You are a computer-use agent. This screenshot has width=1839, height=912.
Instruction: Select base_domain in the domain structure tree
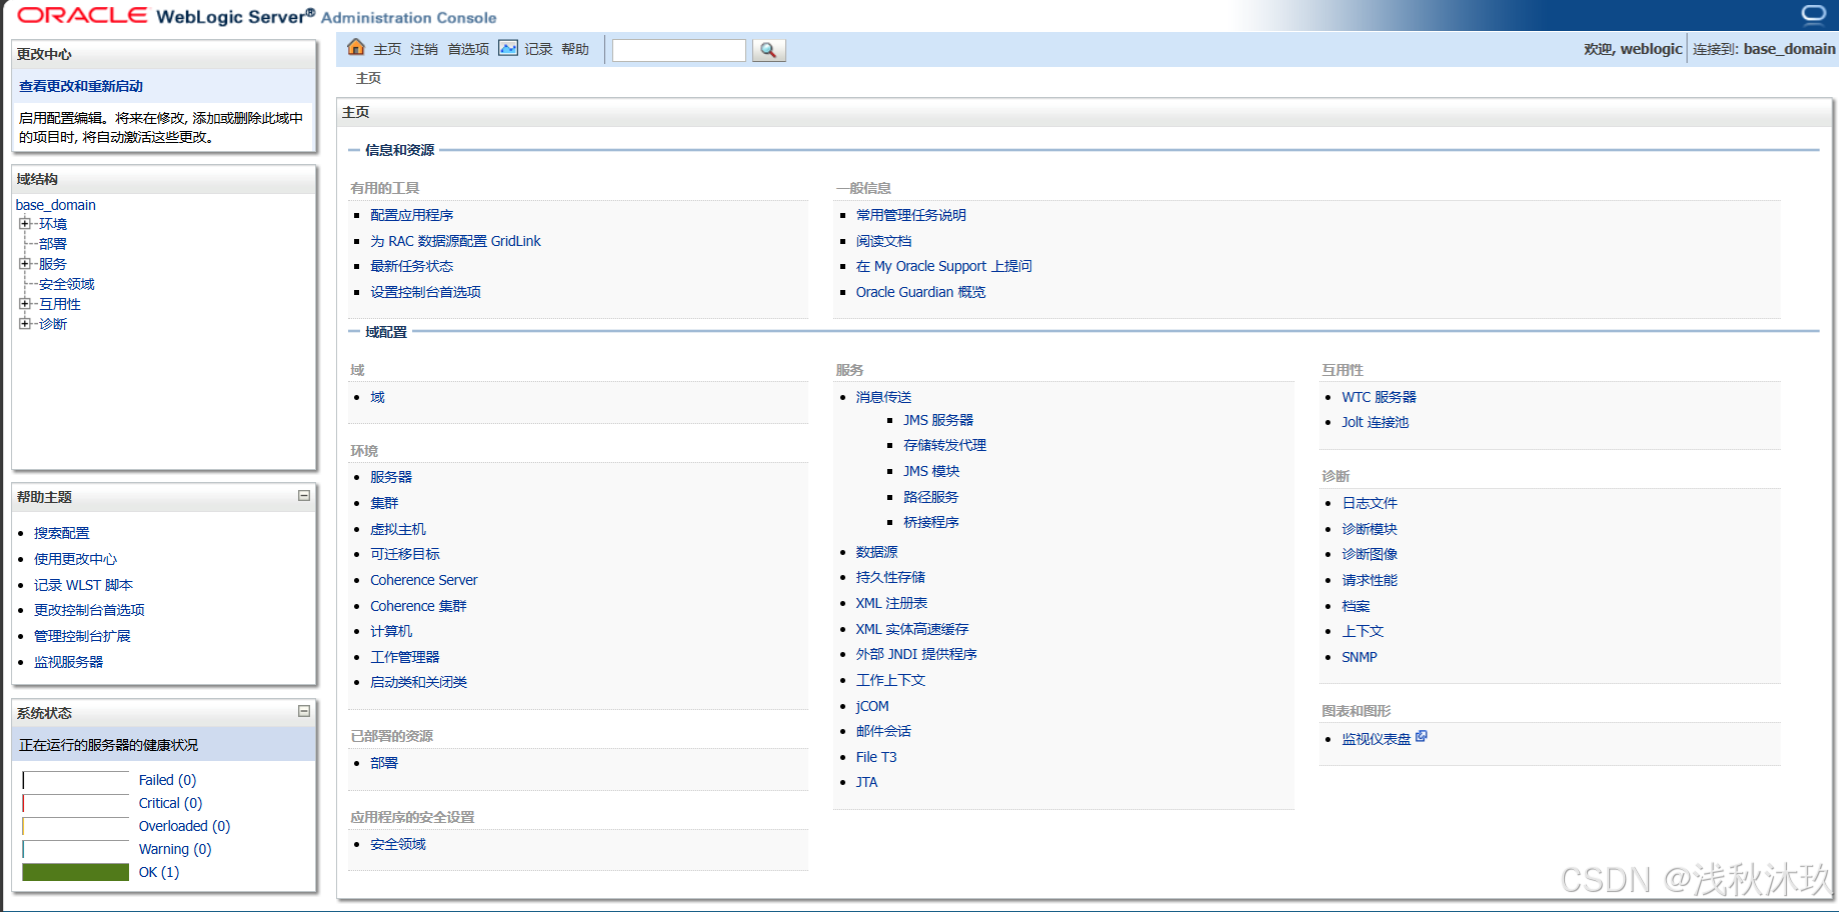tap(55, 204)
